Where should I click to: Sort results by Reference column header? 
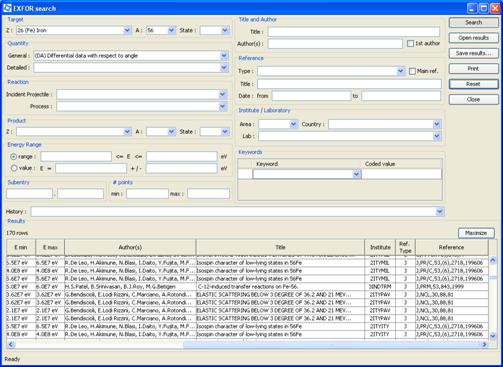click(452, 247)
